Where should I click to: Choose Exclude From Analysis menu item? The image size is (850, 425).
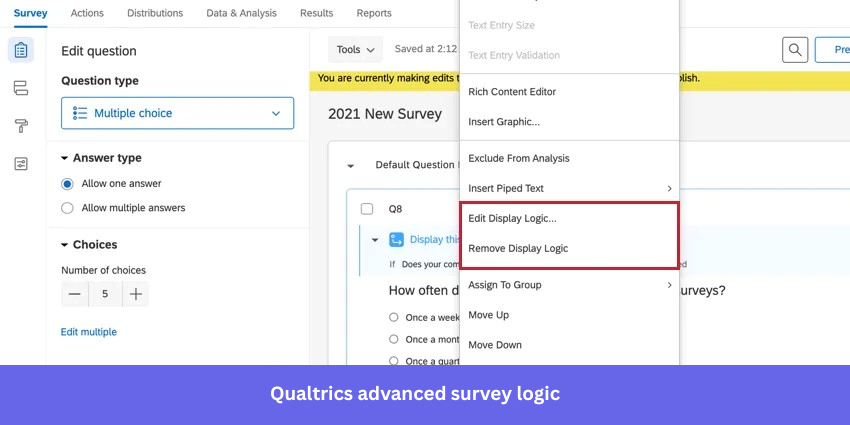569,158
